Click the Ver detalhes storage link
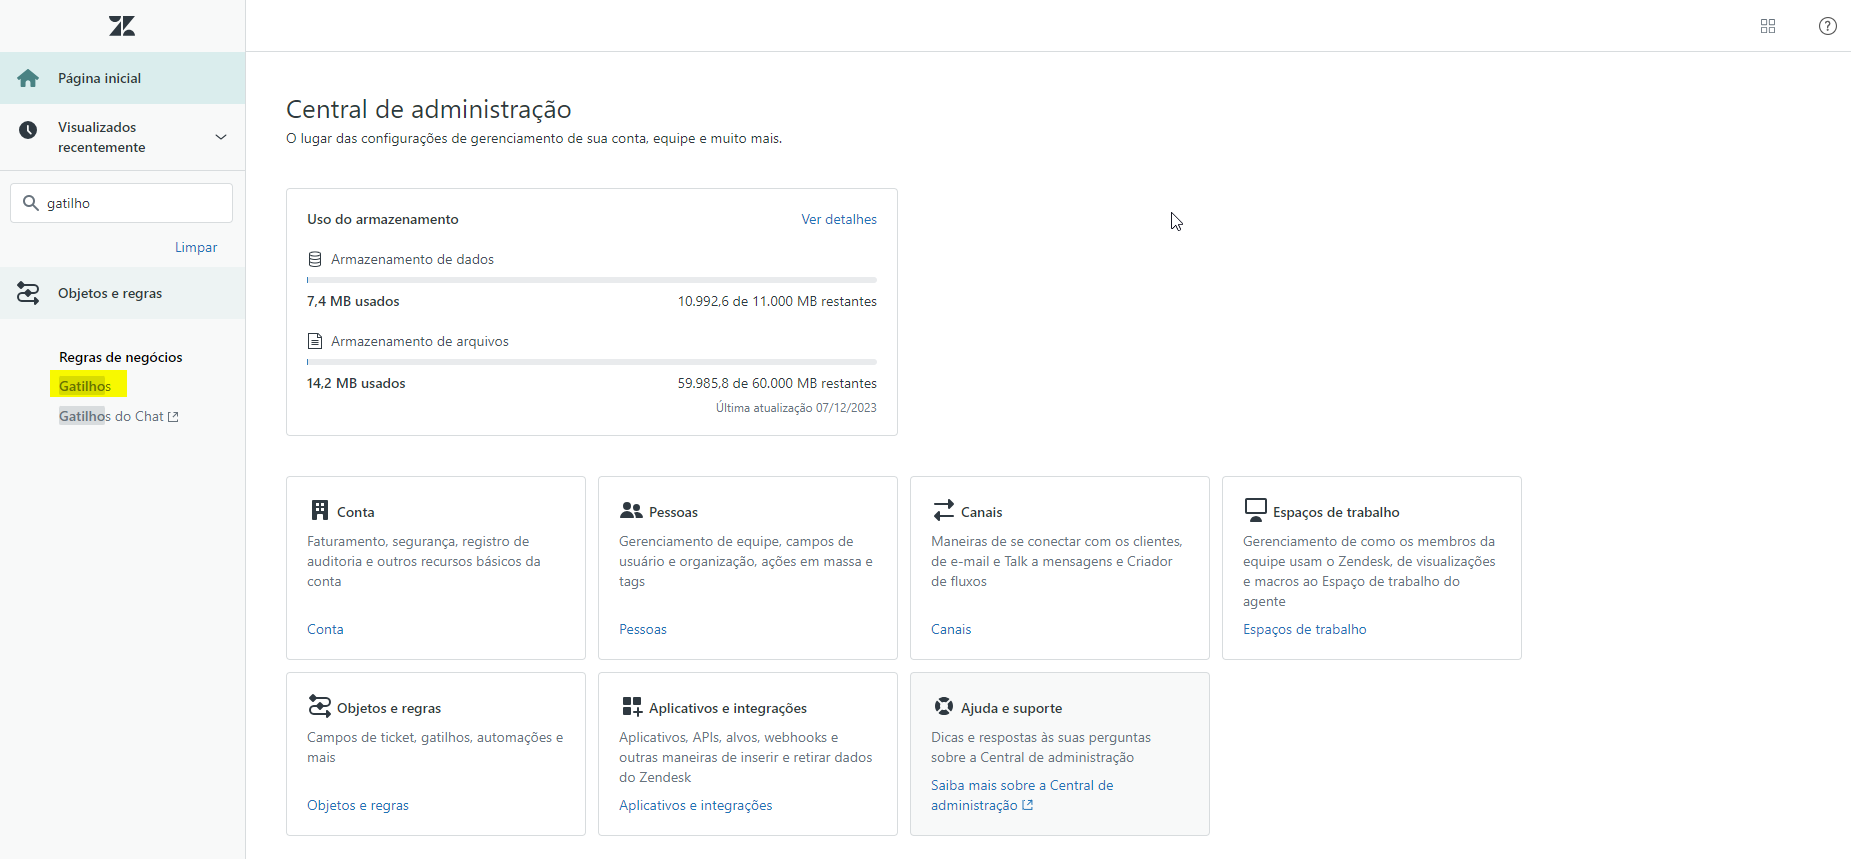The width and height of the screenshot is (1851, 859). pos(838,219)
